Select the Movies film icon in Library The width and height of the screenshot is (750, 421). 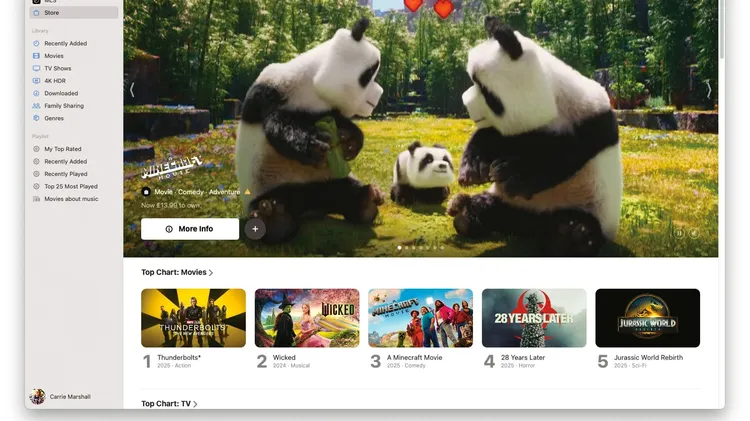[36, 56]
